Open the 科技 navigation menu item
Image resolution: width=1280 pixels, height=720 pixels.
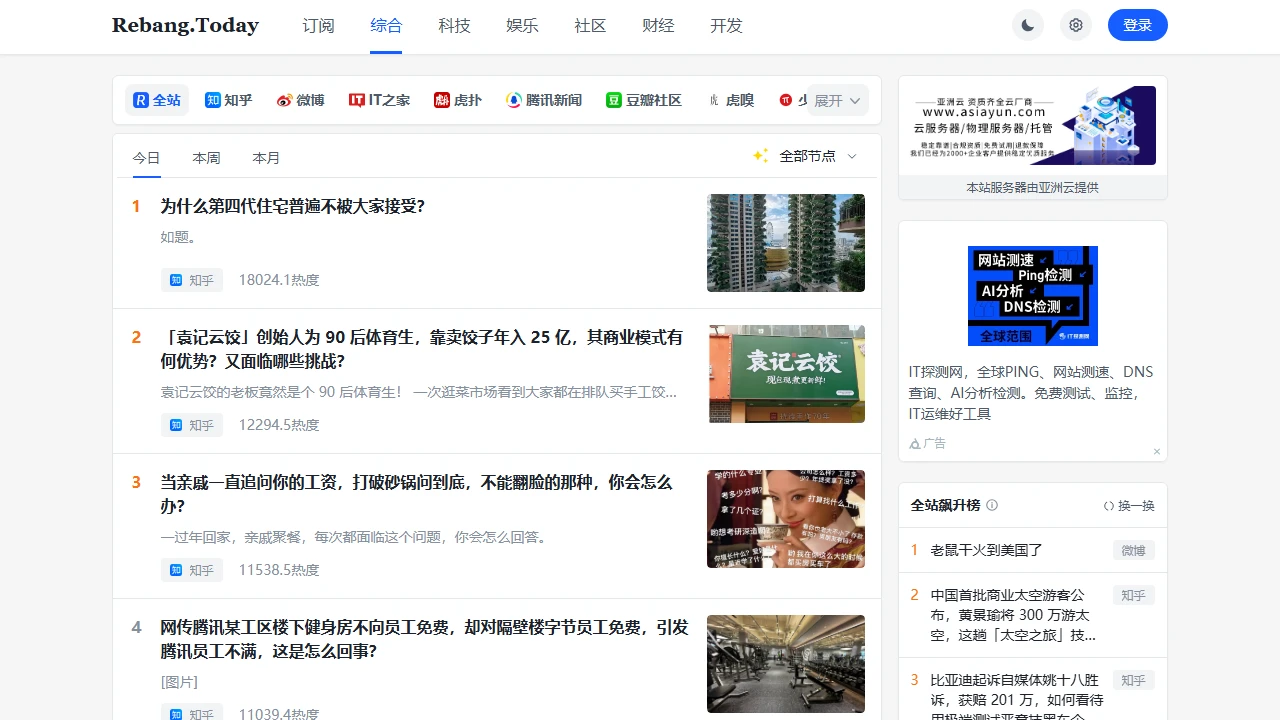[454, 26]
